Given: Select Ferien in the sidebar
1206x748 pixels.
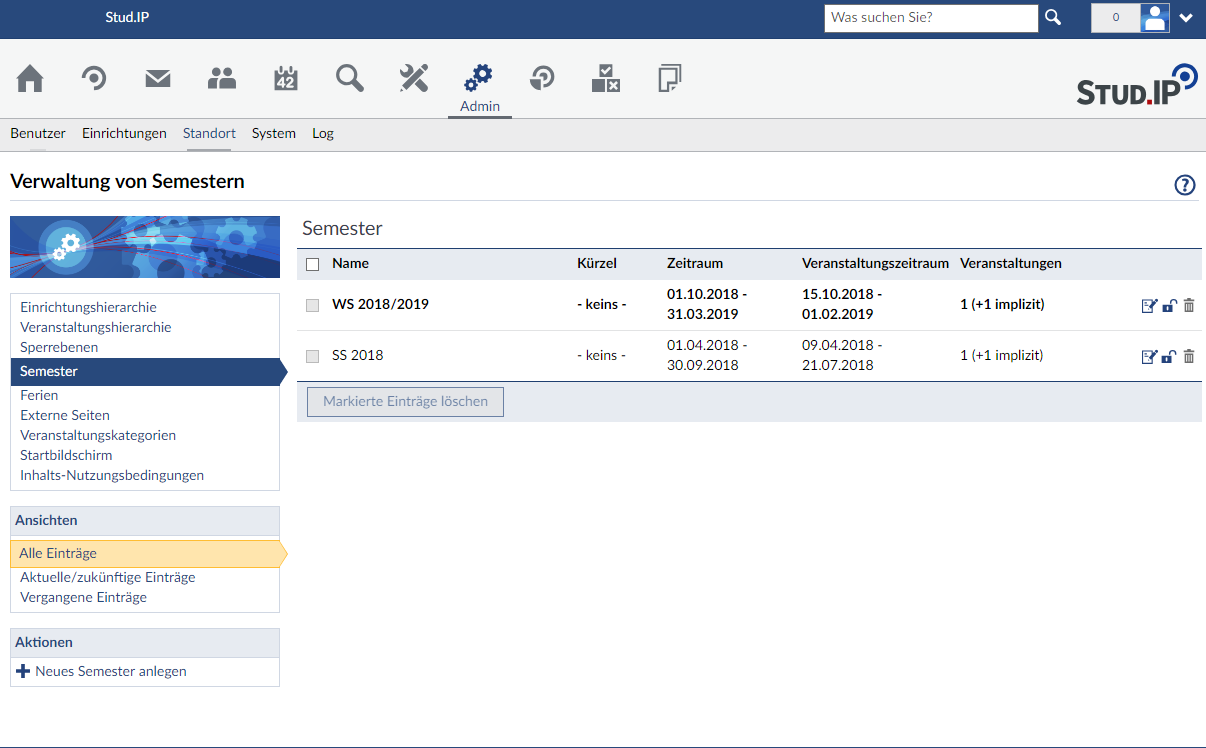Looking at the screenshot, I should tap(39, 395).
